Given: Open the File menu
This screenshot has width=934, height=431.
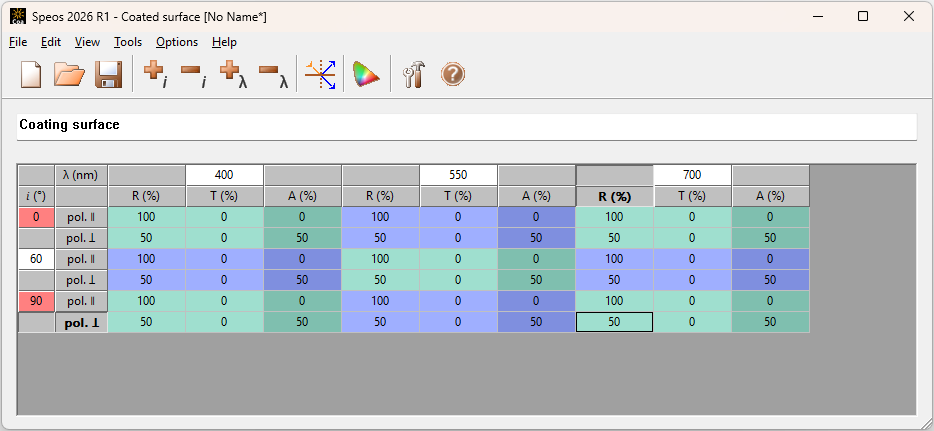Looking at the screenshot, I should [x=18, y=42].
